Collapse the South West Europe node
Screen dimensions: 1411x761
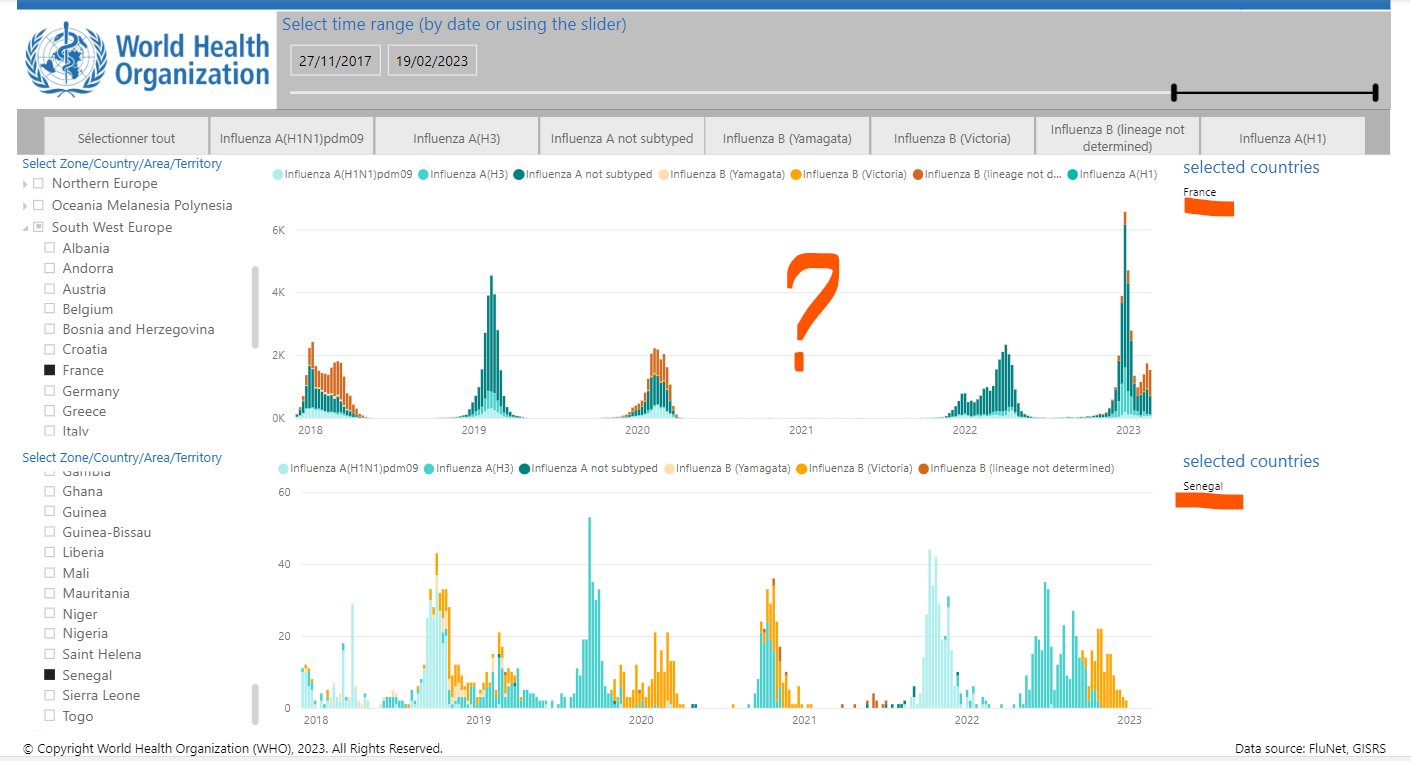tap(25, 228)
